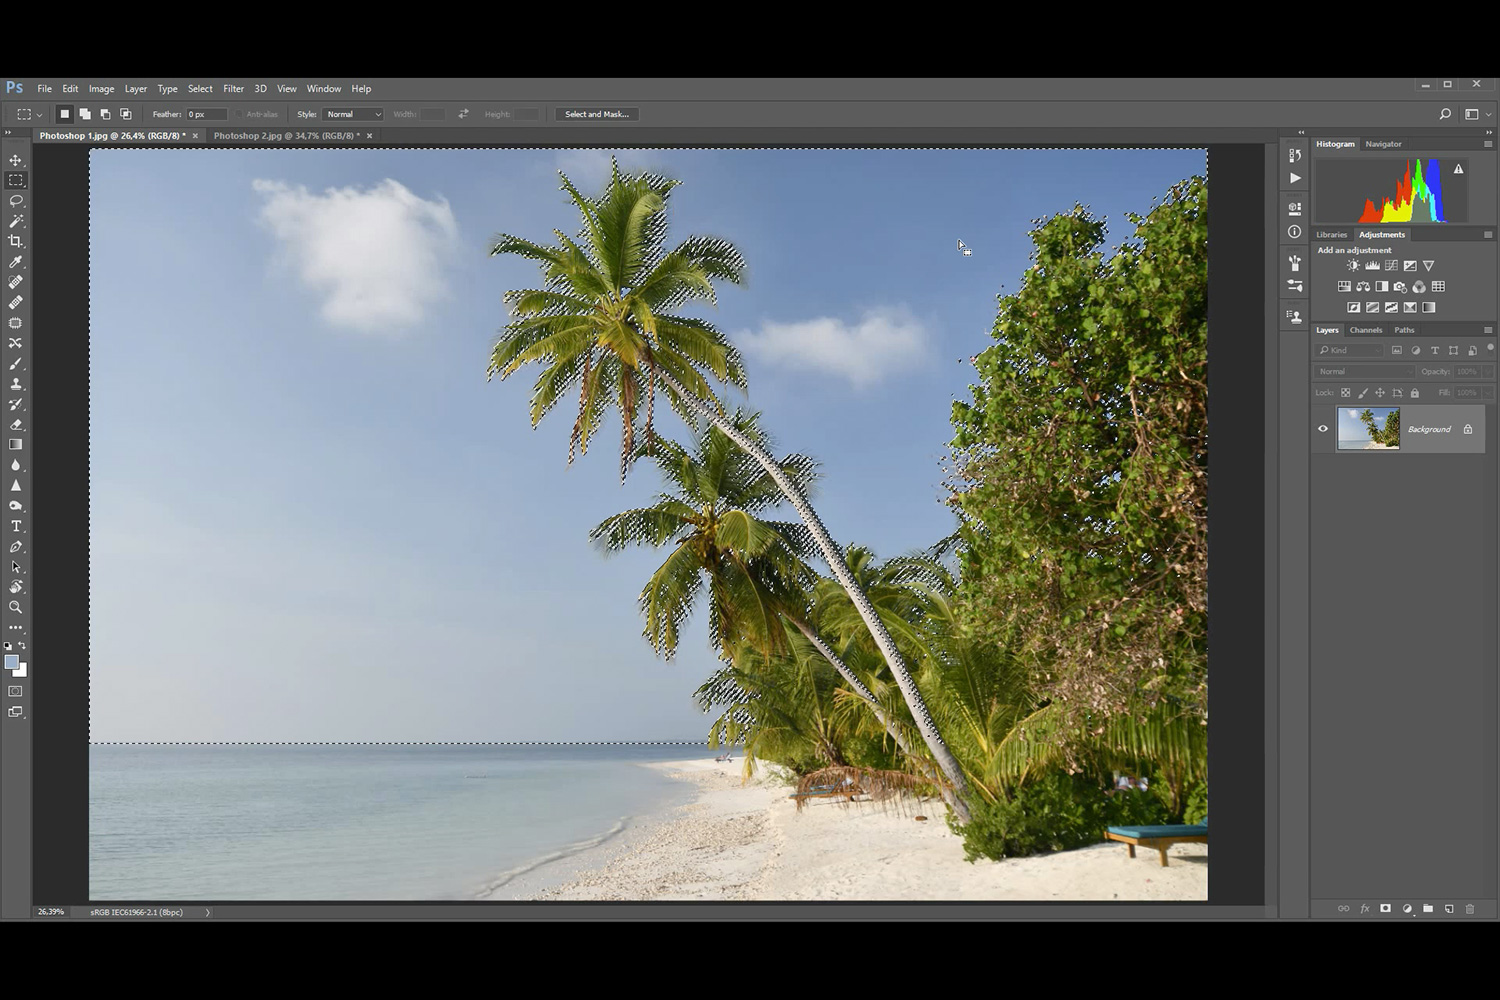Open the Histogram panel options menu
The height and width of the screenshot is (1000, 1500).
(1488, 144)
